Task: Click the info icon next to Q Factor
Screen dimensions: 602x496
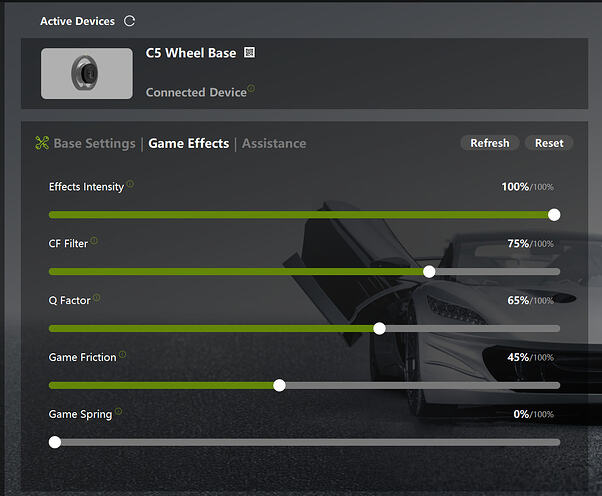Action: [x=97, y=297]
